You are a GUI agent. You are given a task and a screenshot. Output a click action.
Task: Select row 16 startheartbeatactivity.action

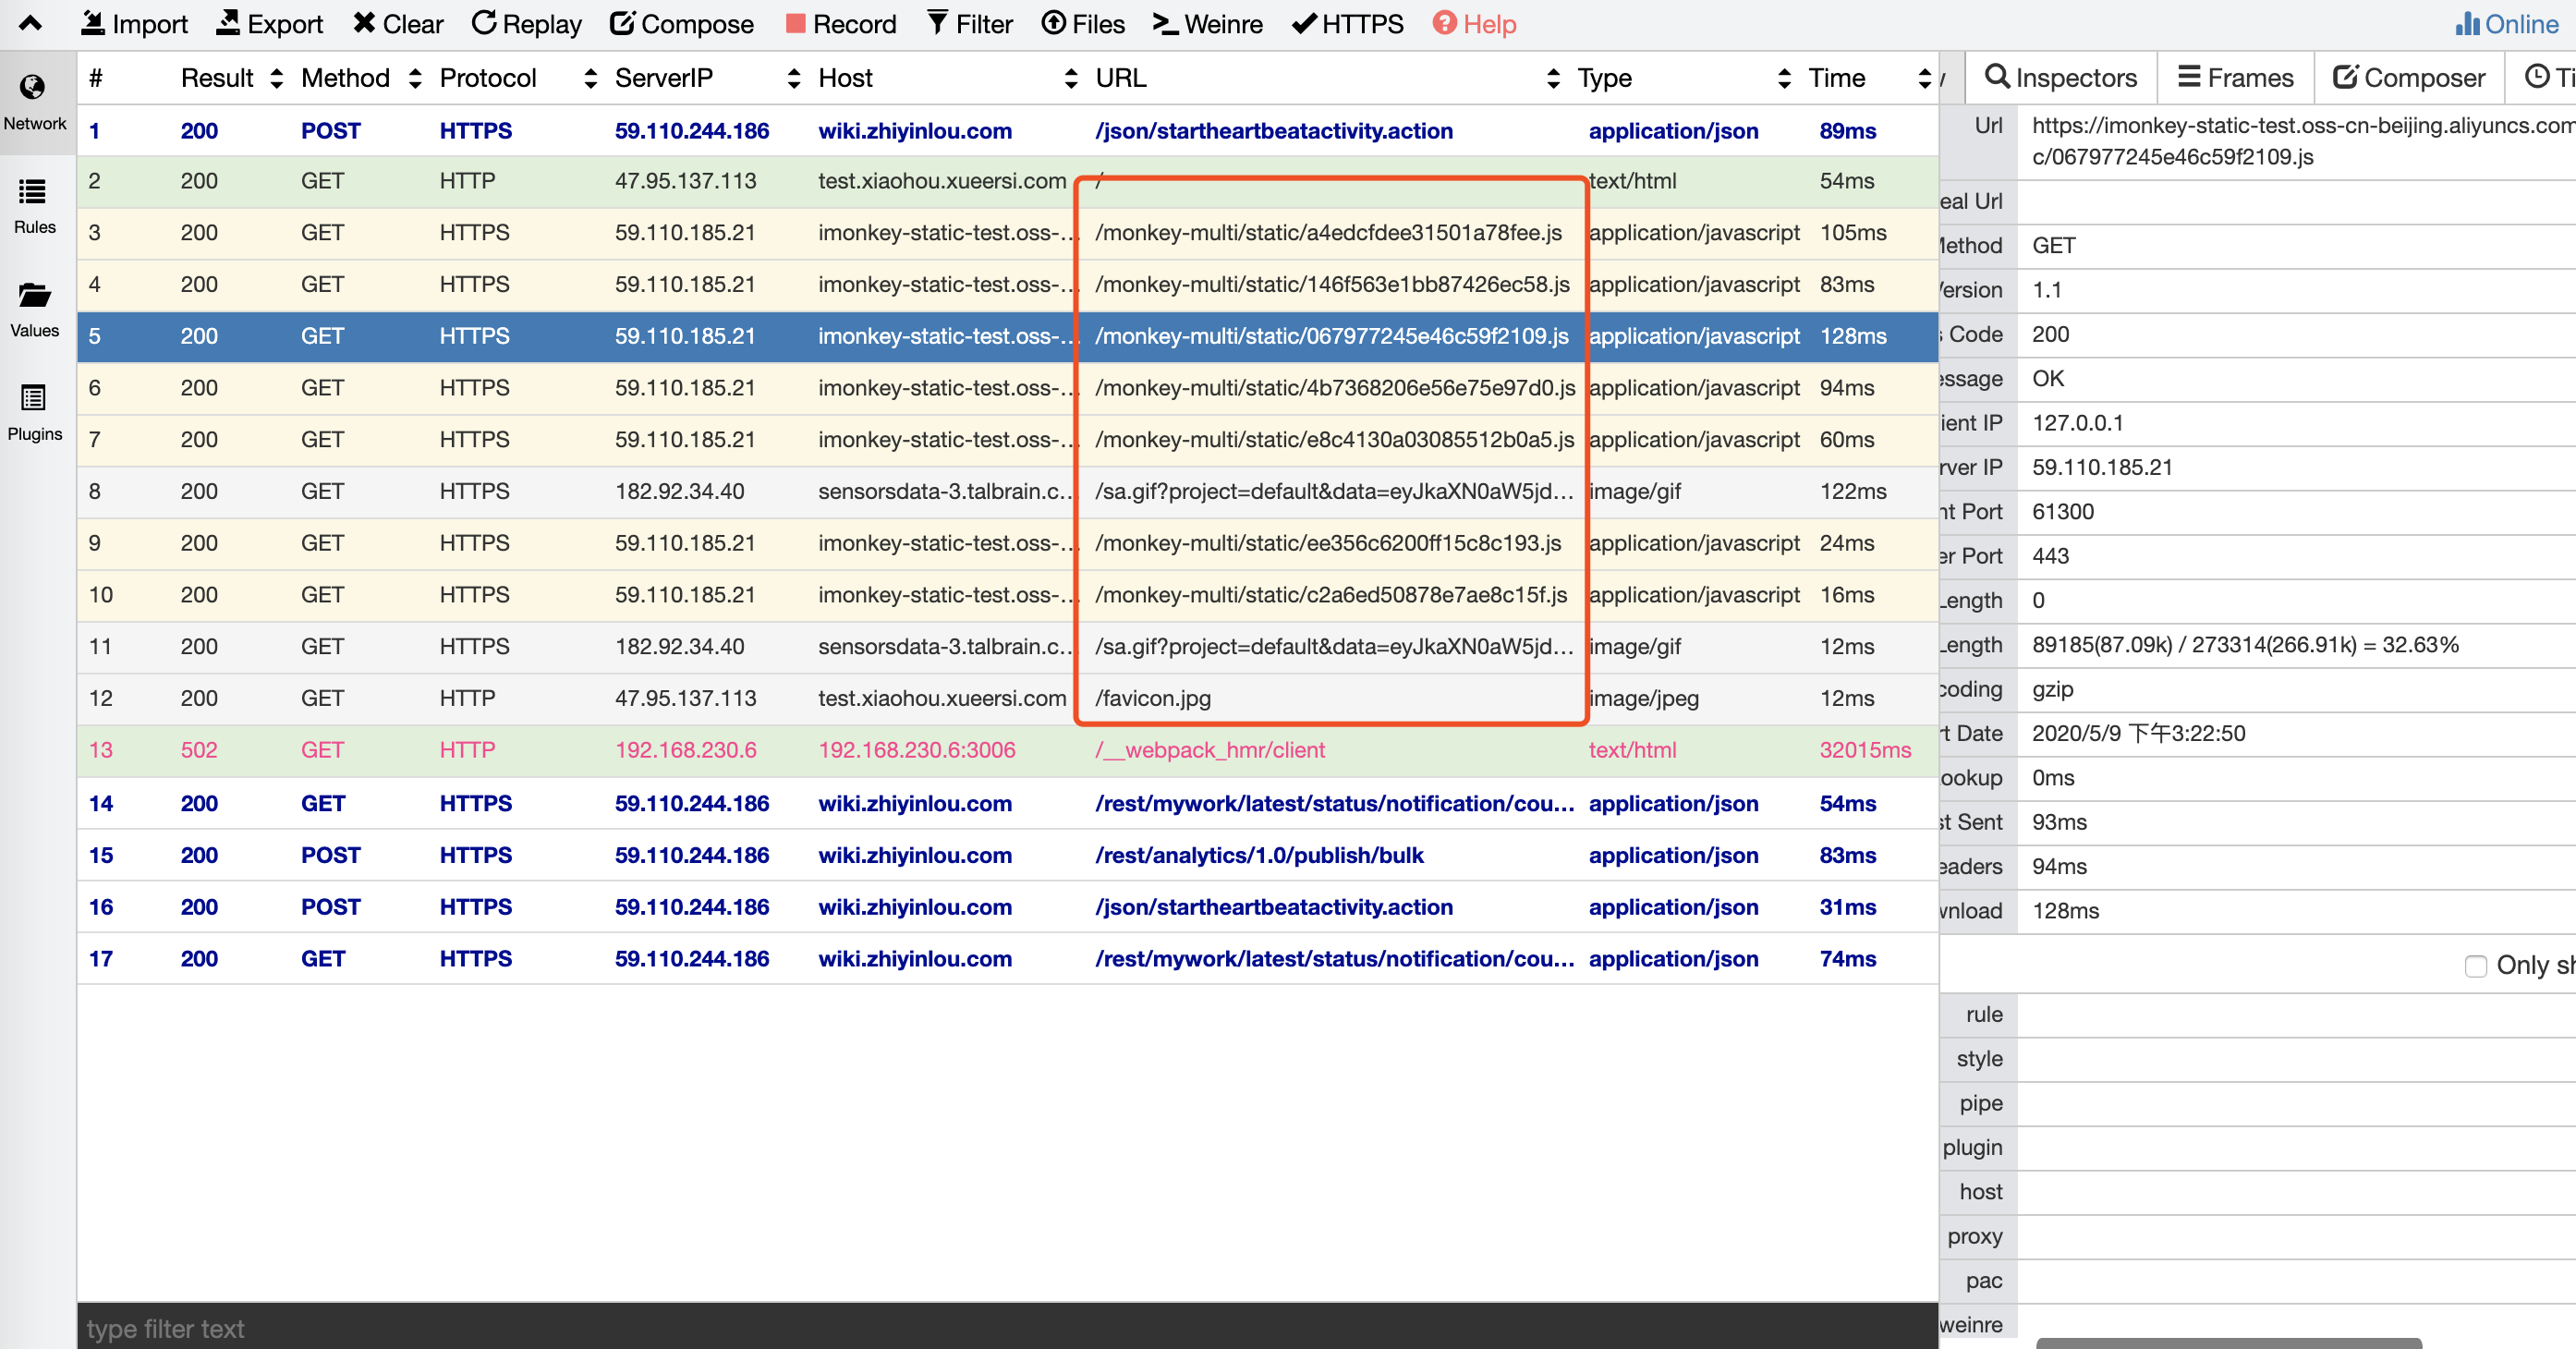(x=1007, y=907)
